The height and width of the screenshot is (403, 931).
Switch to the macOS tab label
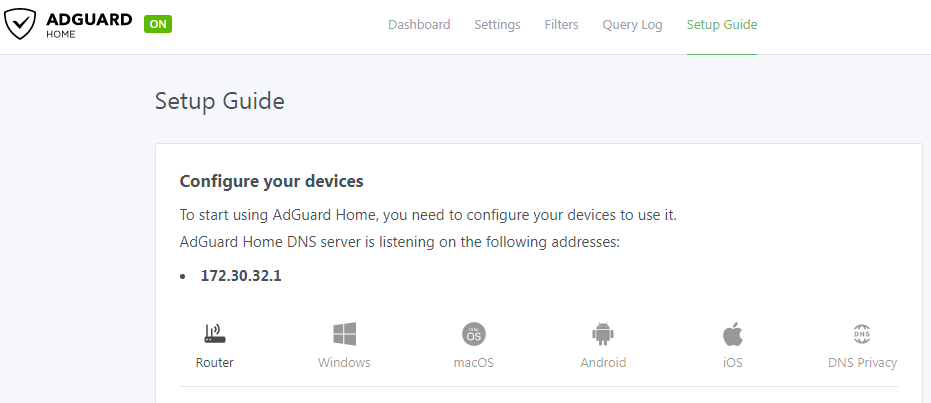click(x=474, y=363)
